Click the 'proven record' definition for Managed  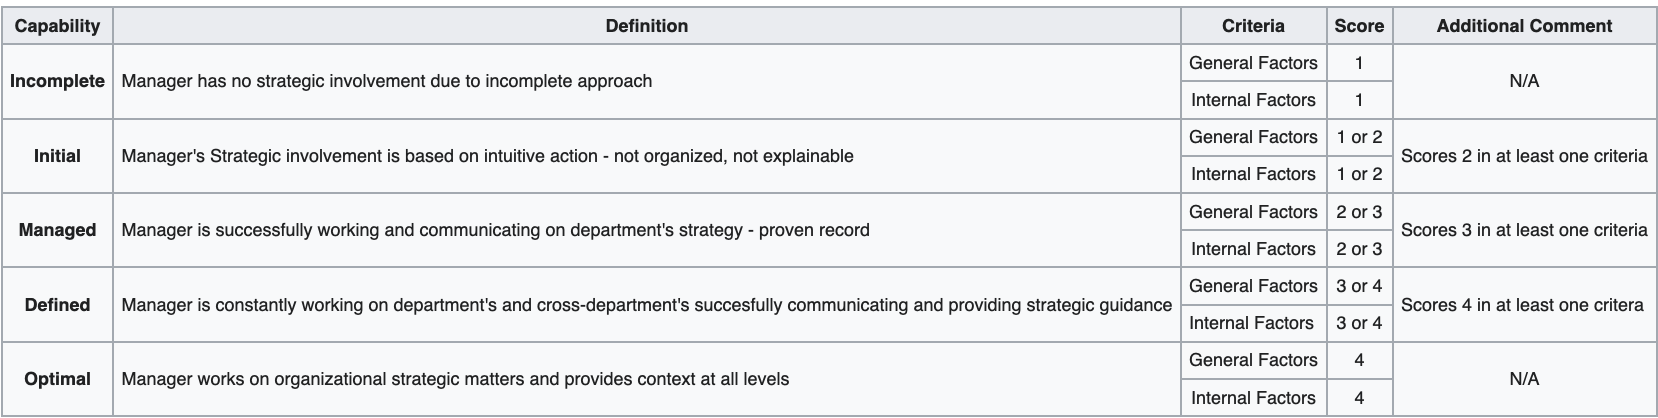495,230
